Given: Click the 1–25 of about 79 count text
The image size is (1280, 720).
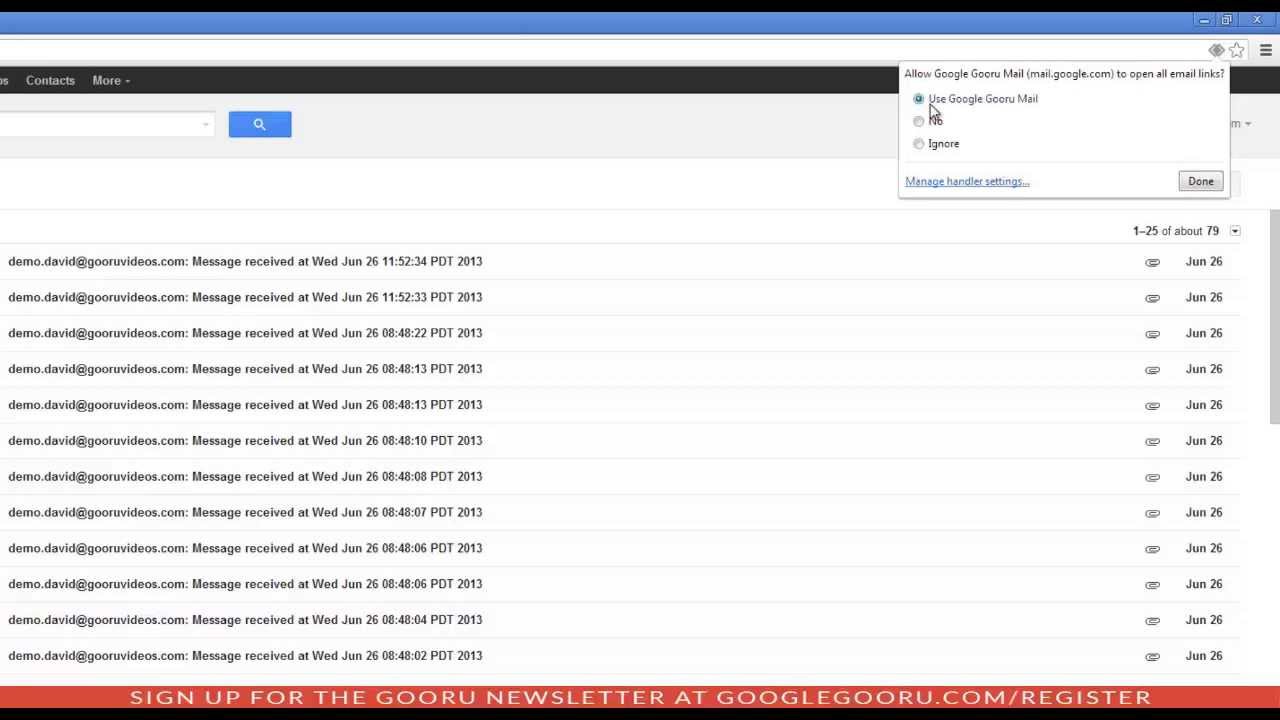Looking at the screenshot, I should (x=1176, y=231).
